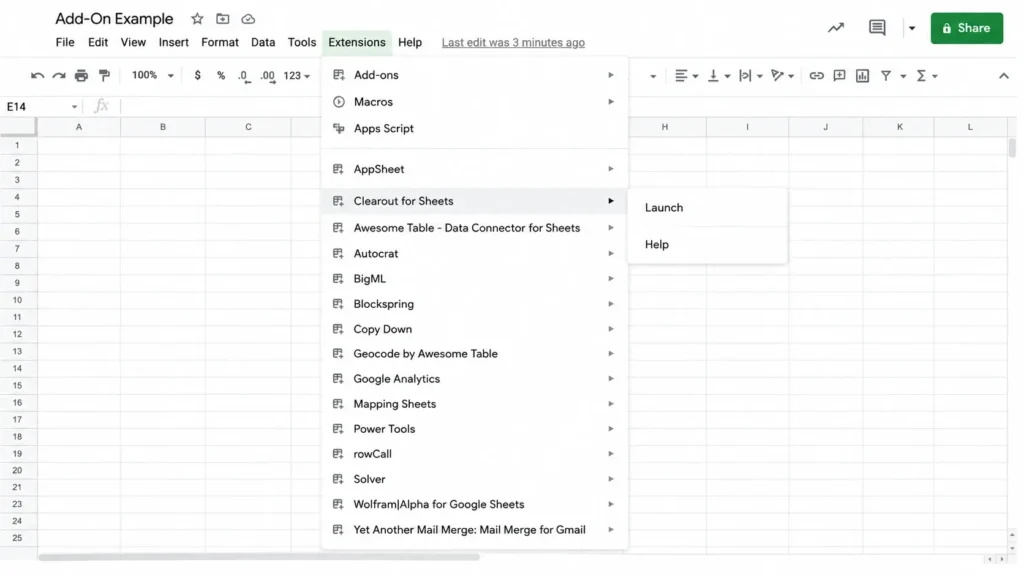1024x576 pixels.
Task: Click the insert chart icon
Action: (x=862, y=76)
